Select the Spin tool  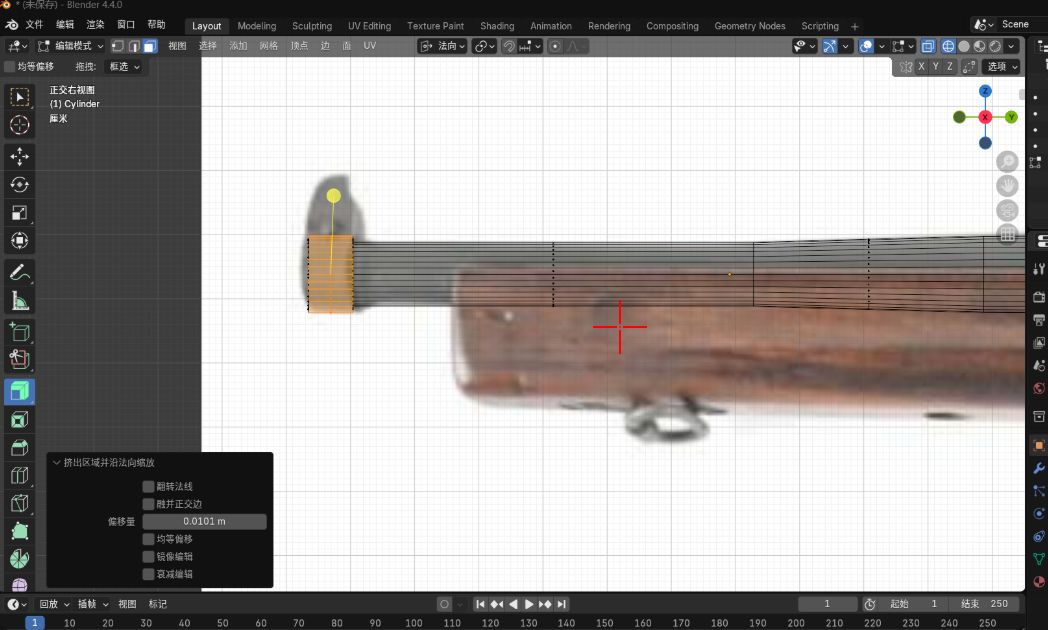19,559
